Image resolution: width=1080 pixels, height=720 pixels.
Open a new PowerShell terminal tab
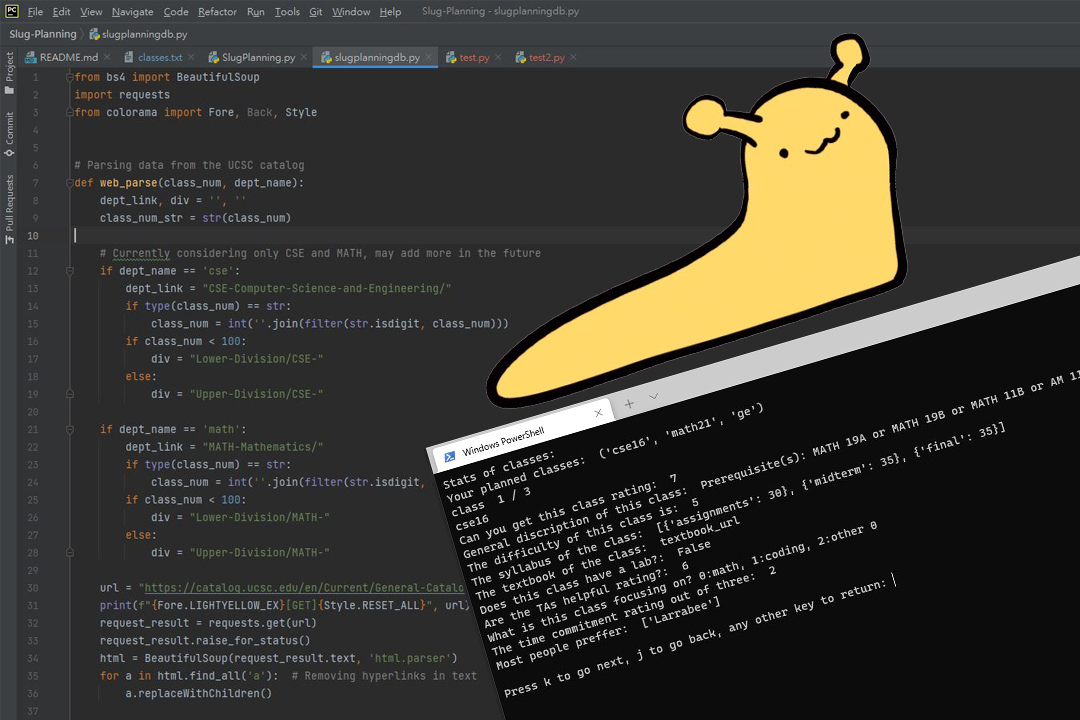[629, 404]
